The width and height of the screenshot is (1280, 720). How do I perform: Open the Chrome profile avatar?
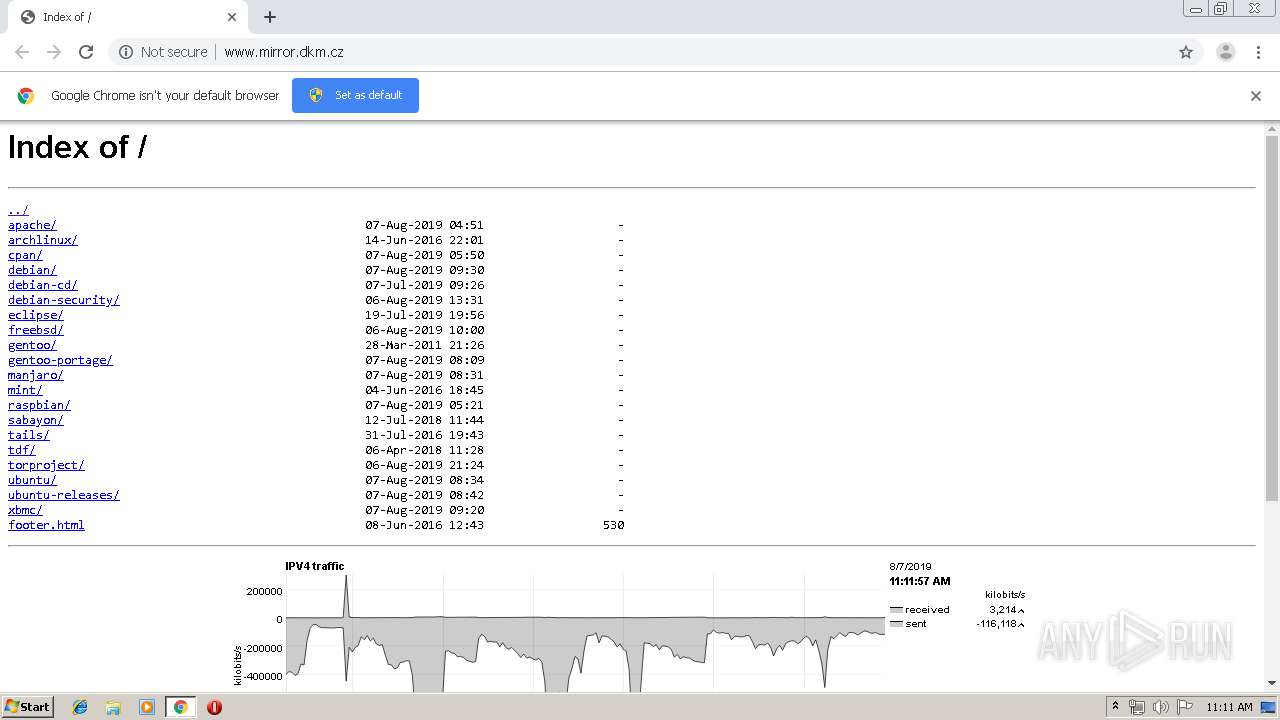tap(1226, 52)
